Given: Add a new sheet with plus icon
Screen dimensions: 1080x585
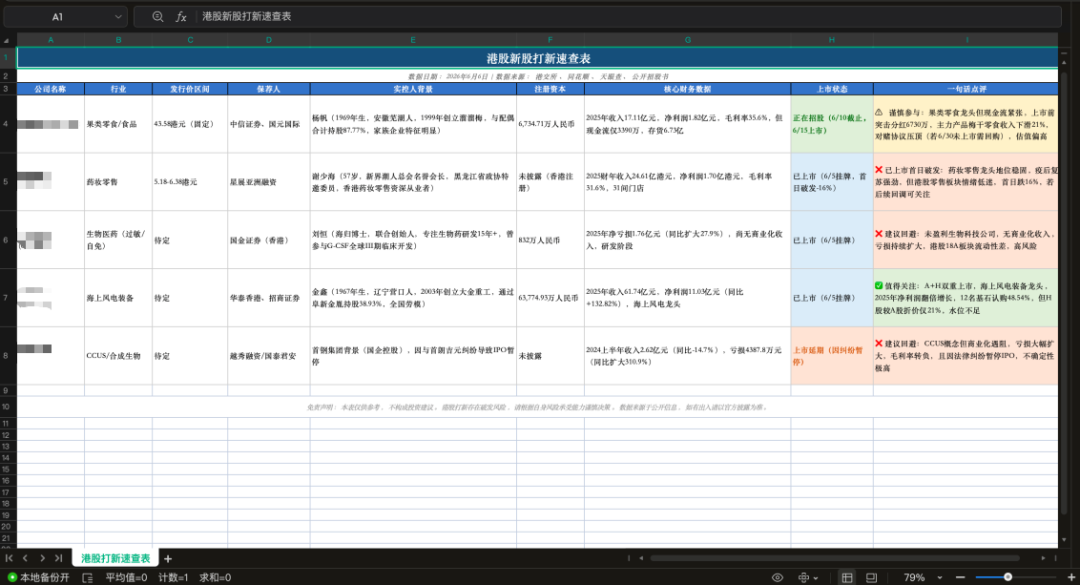Looking at the screenshot, I should coord(168,558).
